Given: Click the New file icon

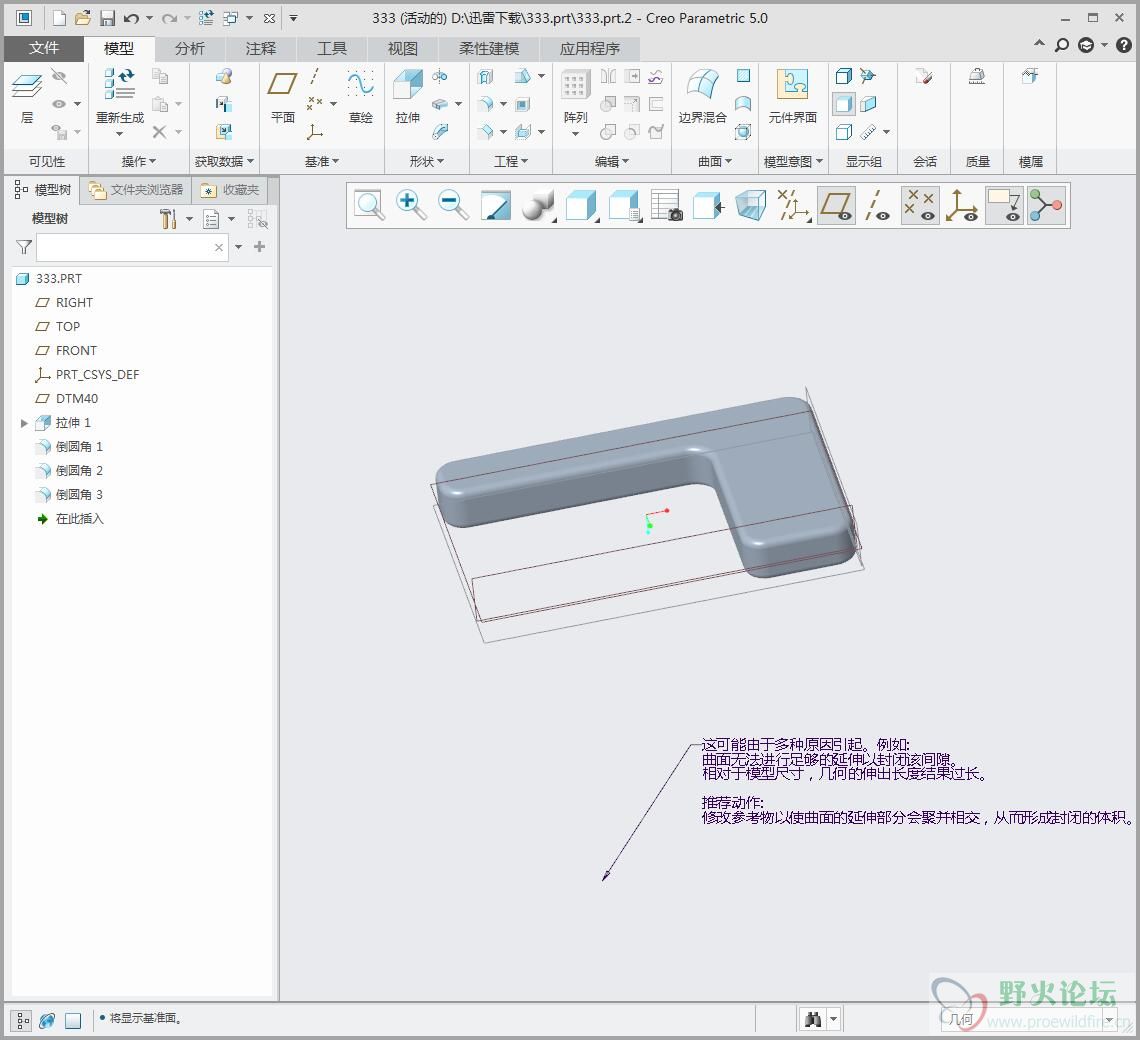Looking at the screenshot, I should click(x=60, y=18).
